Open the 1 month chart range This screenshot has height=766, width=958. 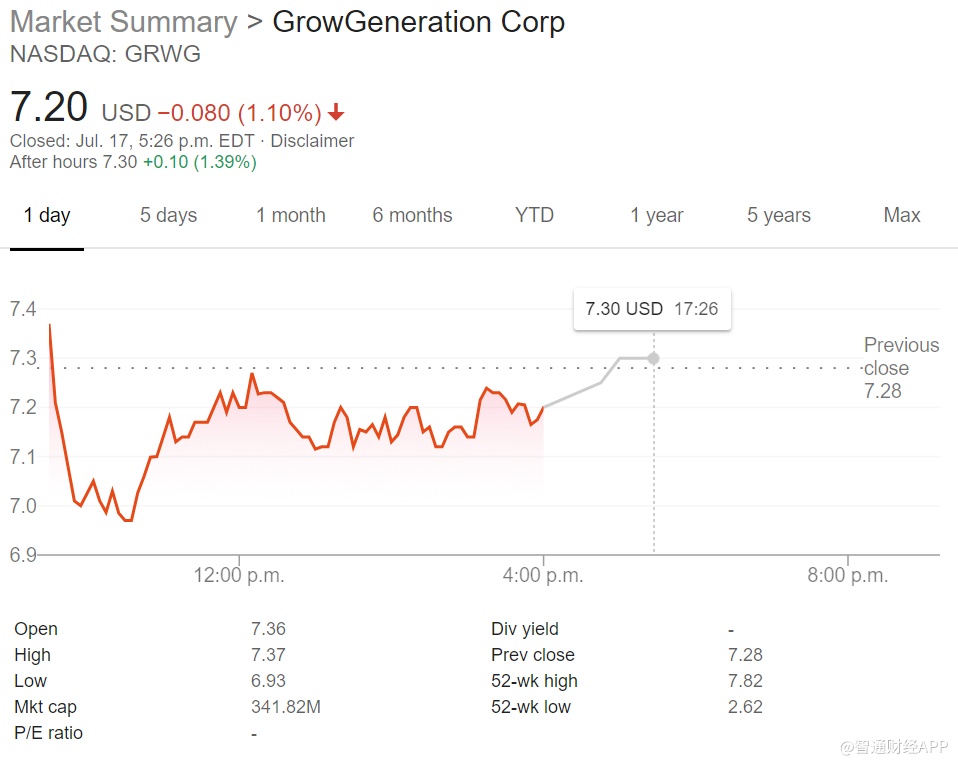coord(290,215)
